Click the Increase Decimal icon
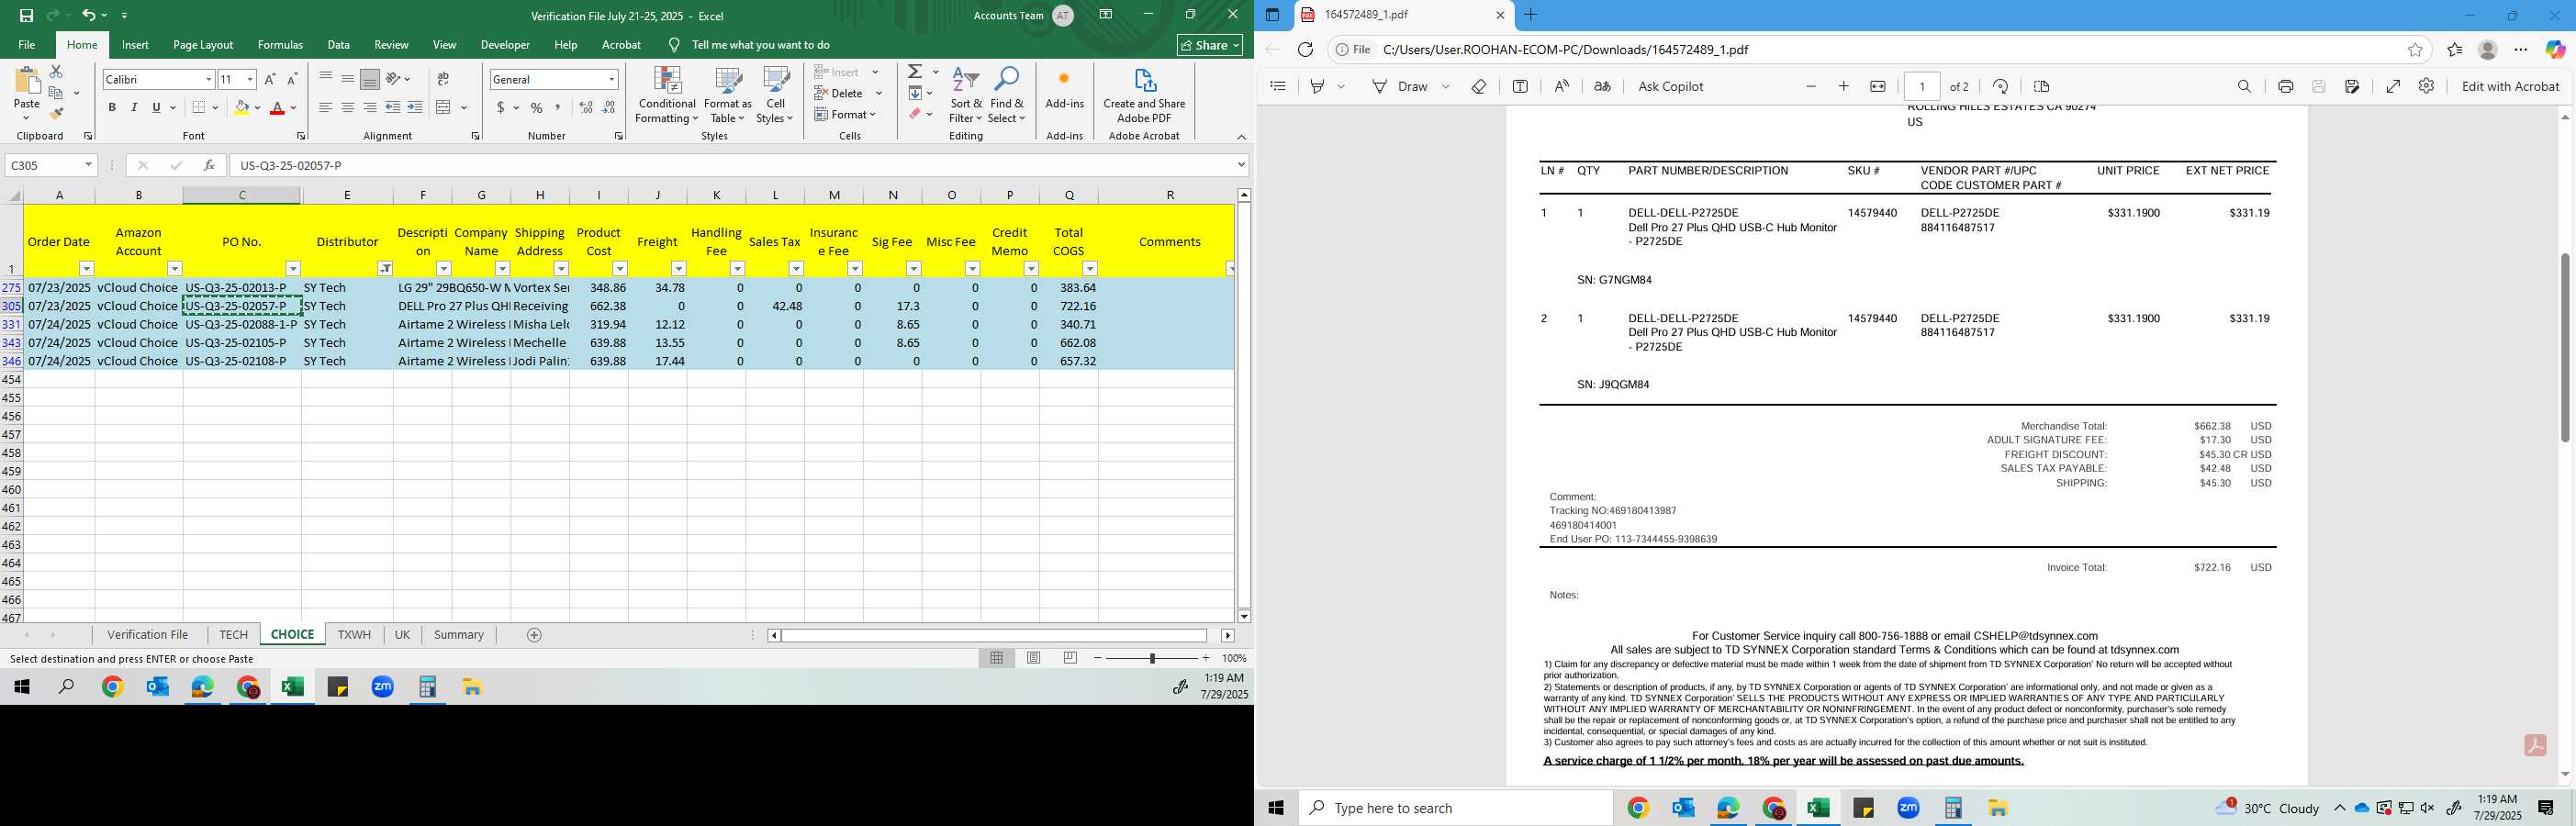 point(586,107)
